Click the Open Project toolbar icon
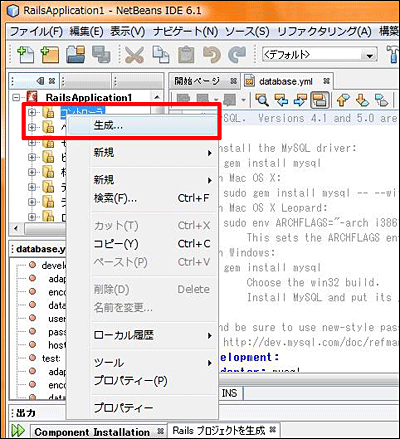This screenshot has height=439, width=400. pyautogui.click(x=75, y=54)
